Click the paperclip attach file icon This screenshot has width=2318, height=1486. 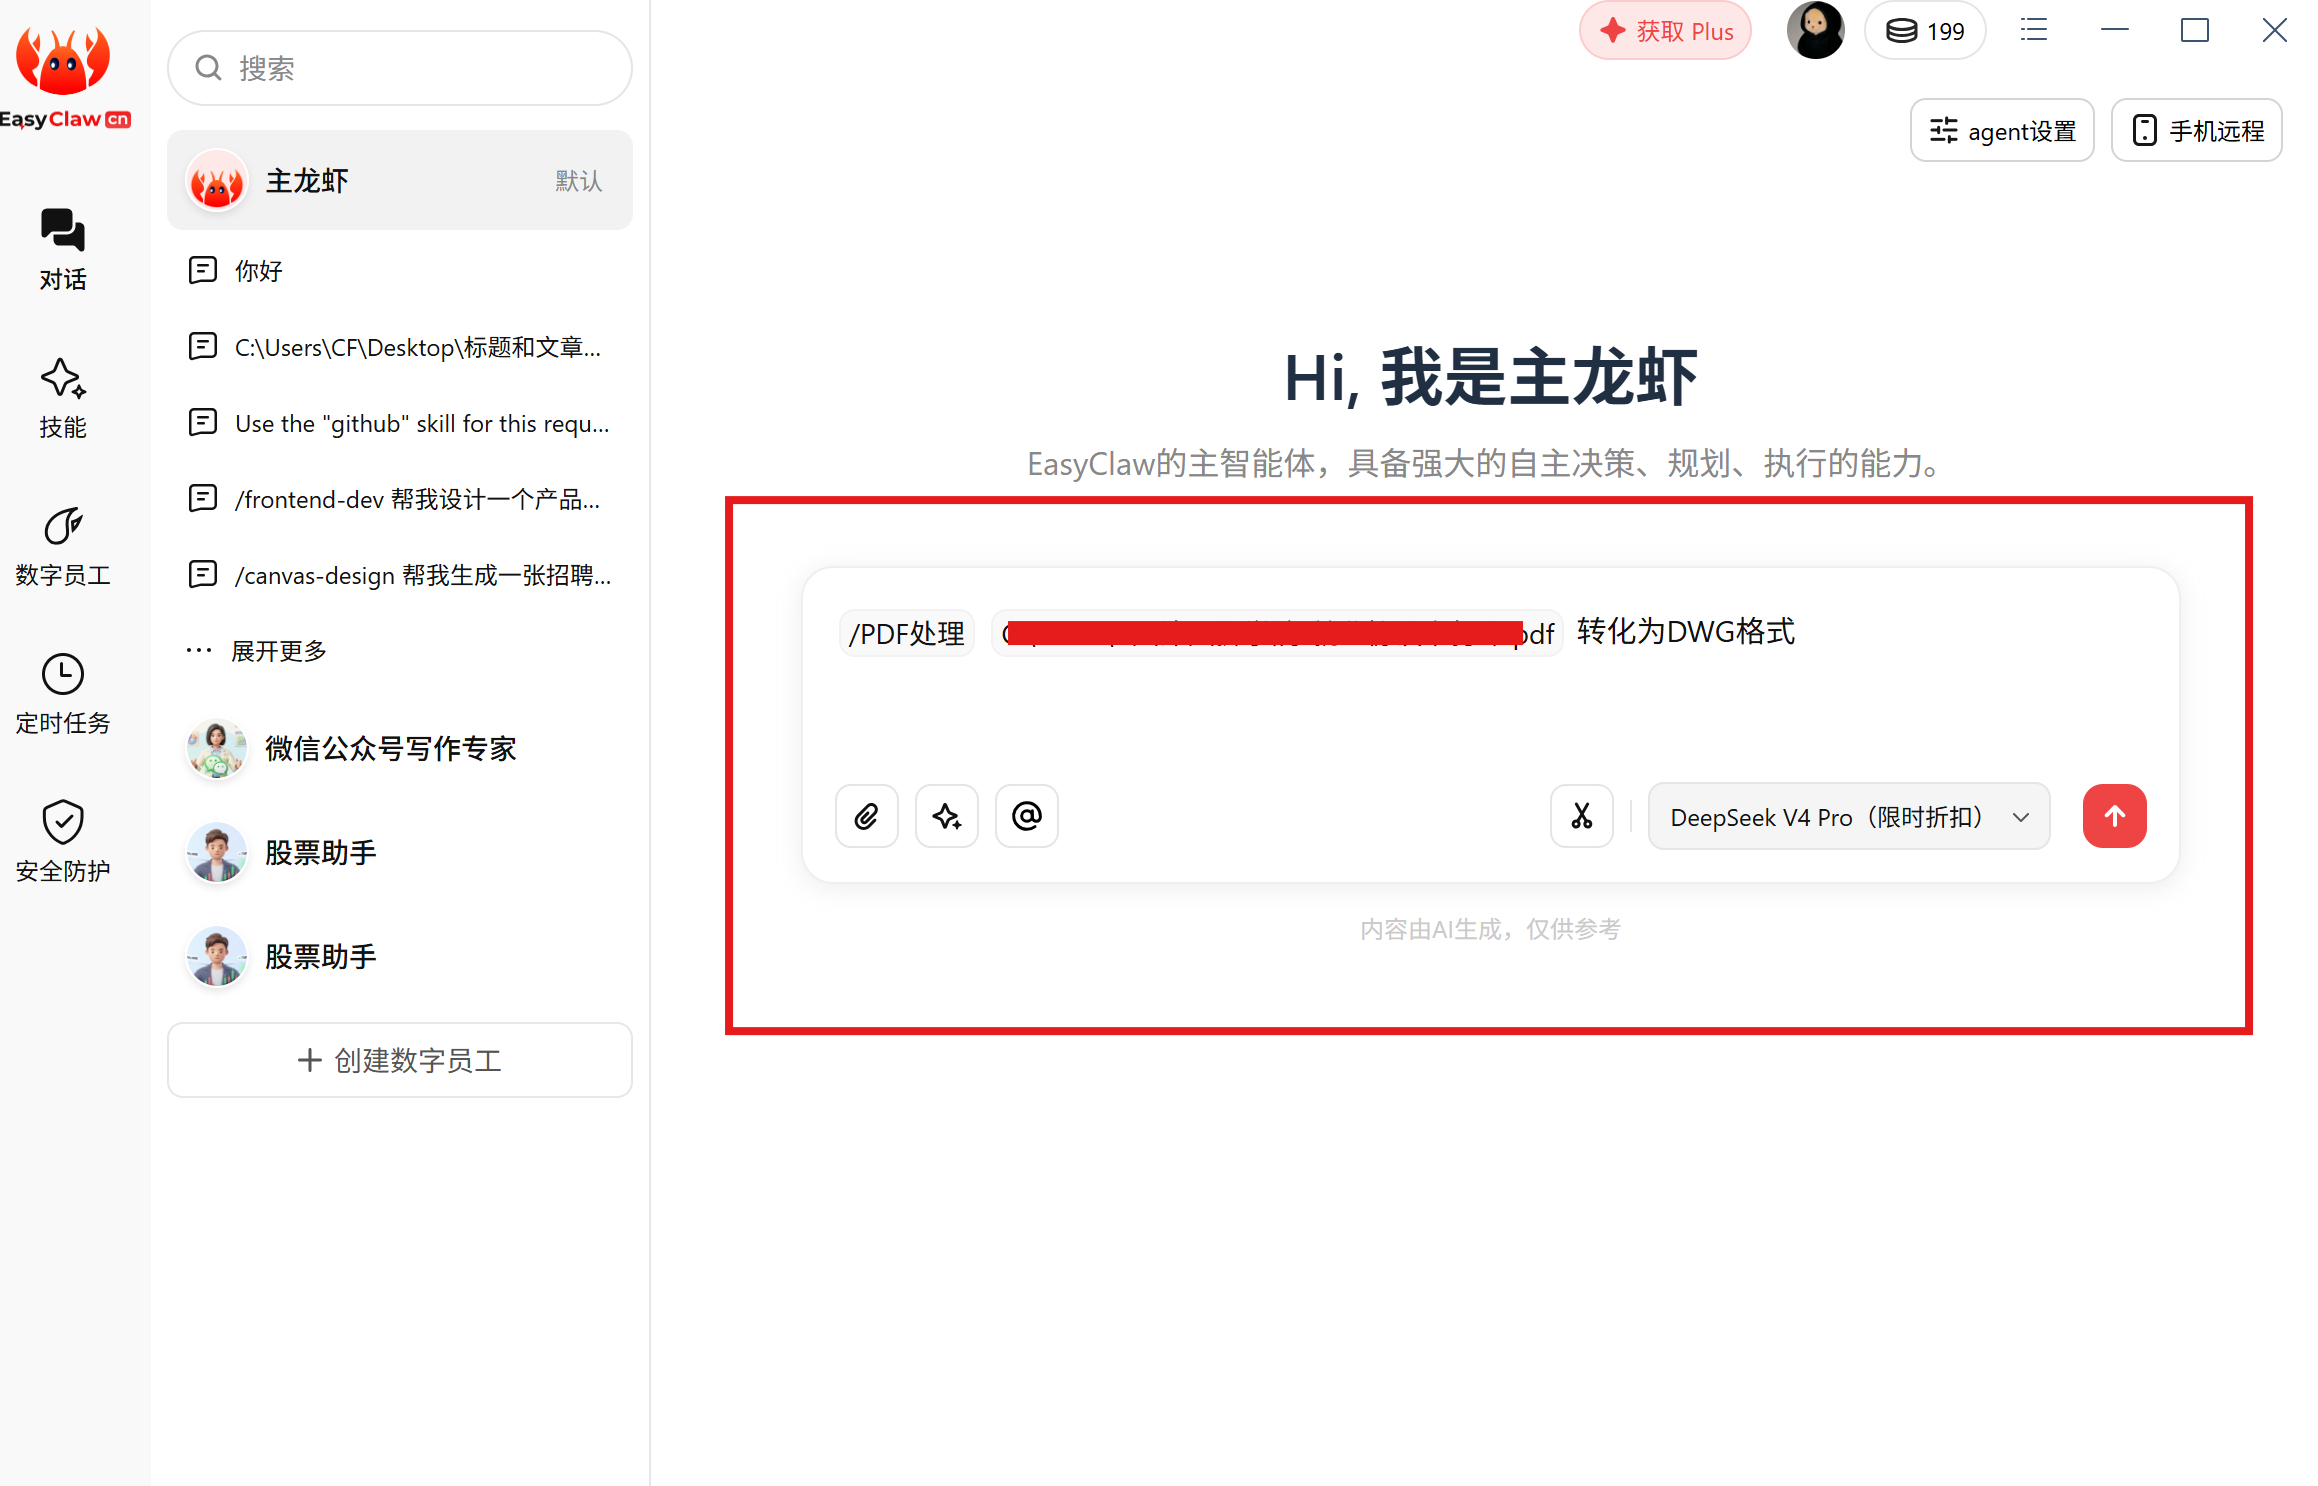(x=866, y=816)
